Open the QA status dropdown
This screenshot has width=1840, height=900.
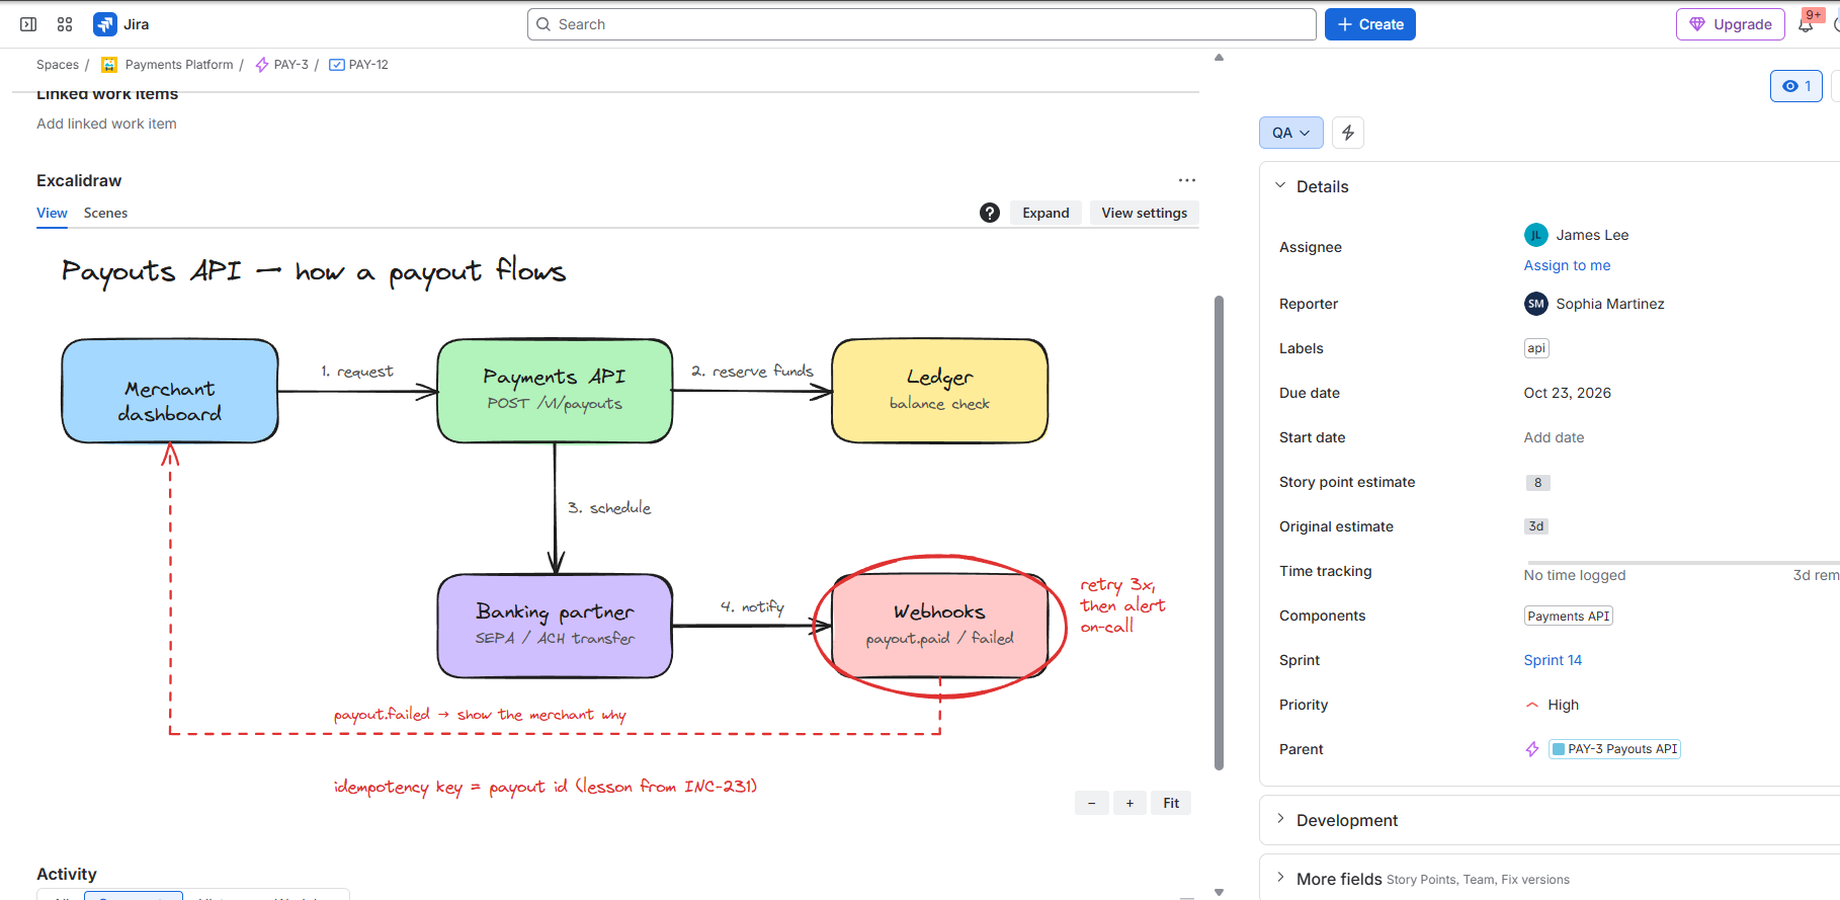point(1291,133)
